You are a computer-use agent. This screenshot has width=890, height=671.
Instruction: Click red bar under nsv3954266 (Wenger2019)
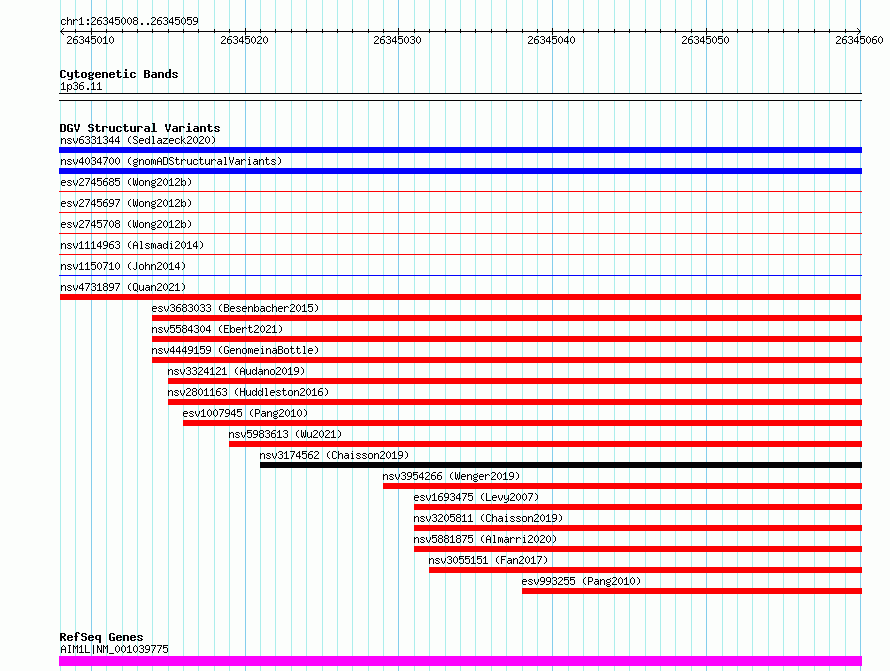coord(622,486)
